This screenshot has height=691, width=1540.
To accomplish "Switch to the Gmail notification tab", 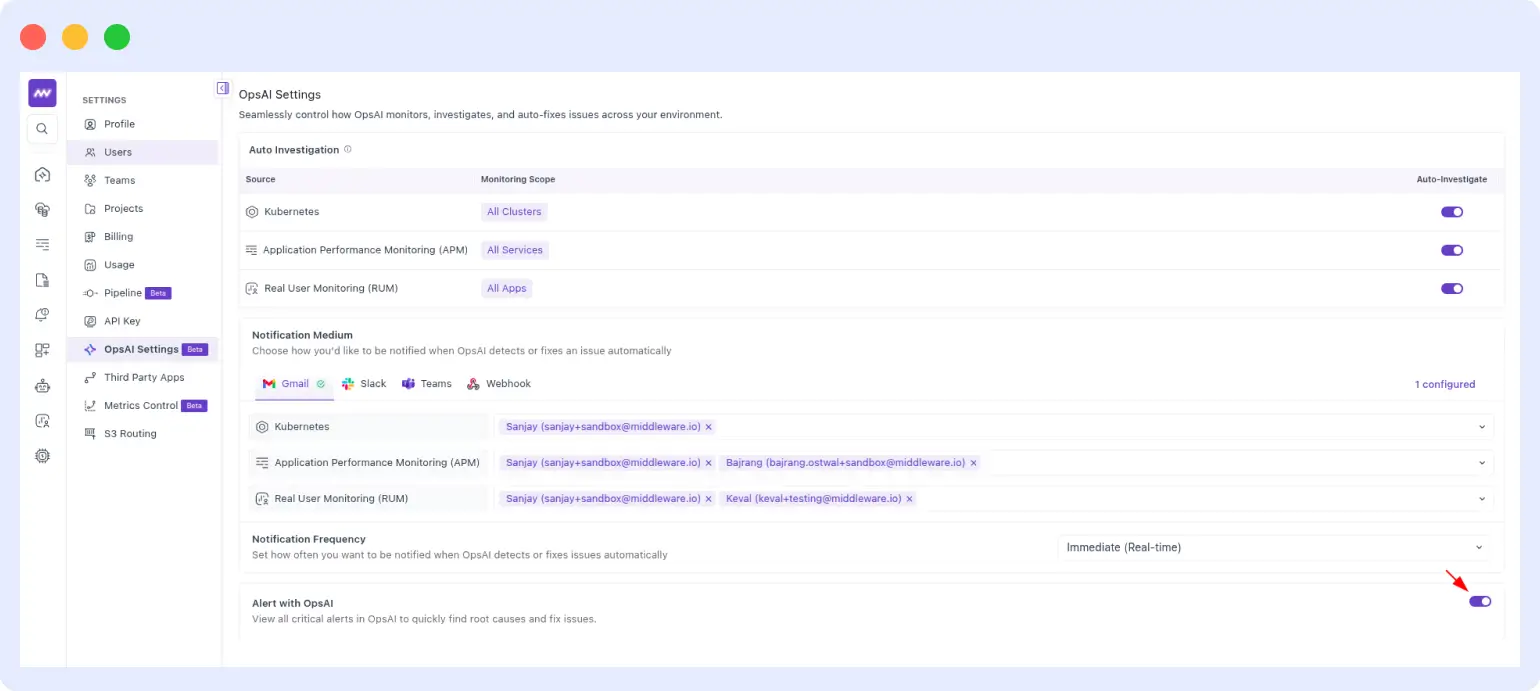I will coord(294,384).
